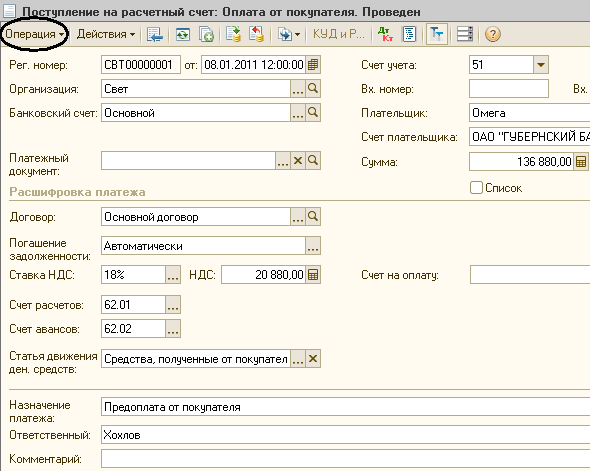The width and height of the screenshot is (590, 471).
Task: Open the Действия menu
Action: [106, 34]
